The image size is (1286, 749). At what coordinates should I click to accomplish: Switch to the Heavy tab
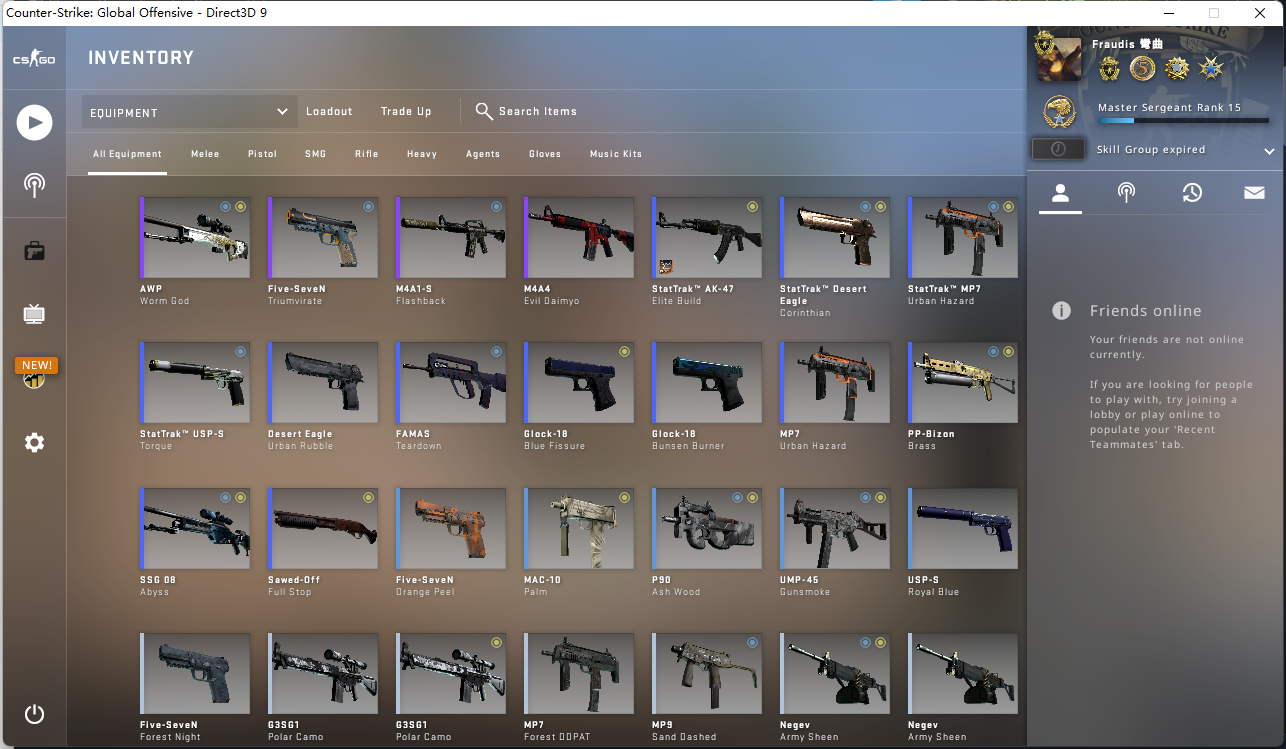[x=422, y=154]
